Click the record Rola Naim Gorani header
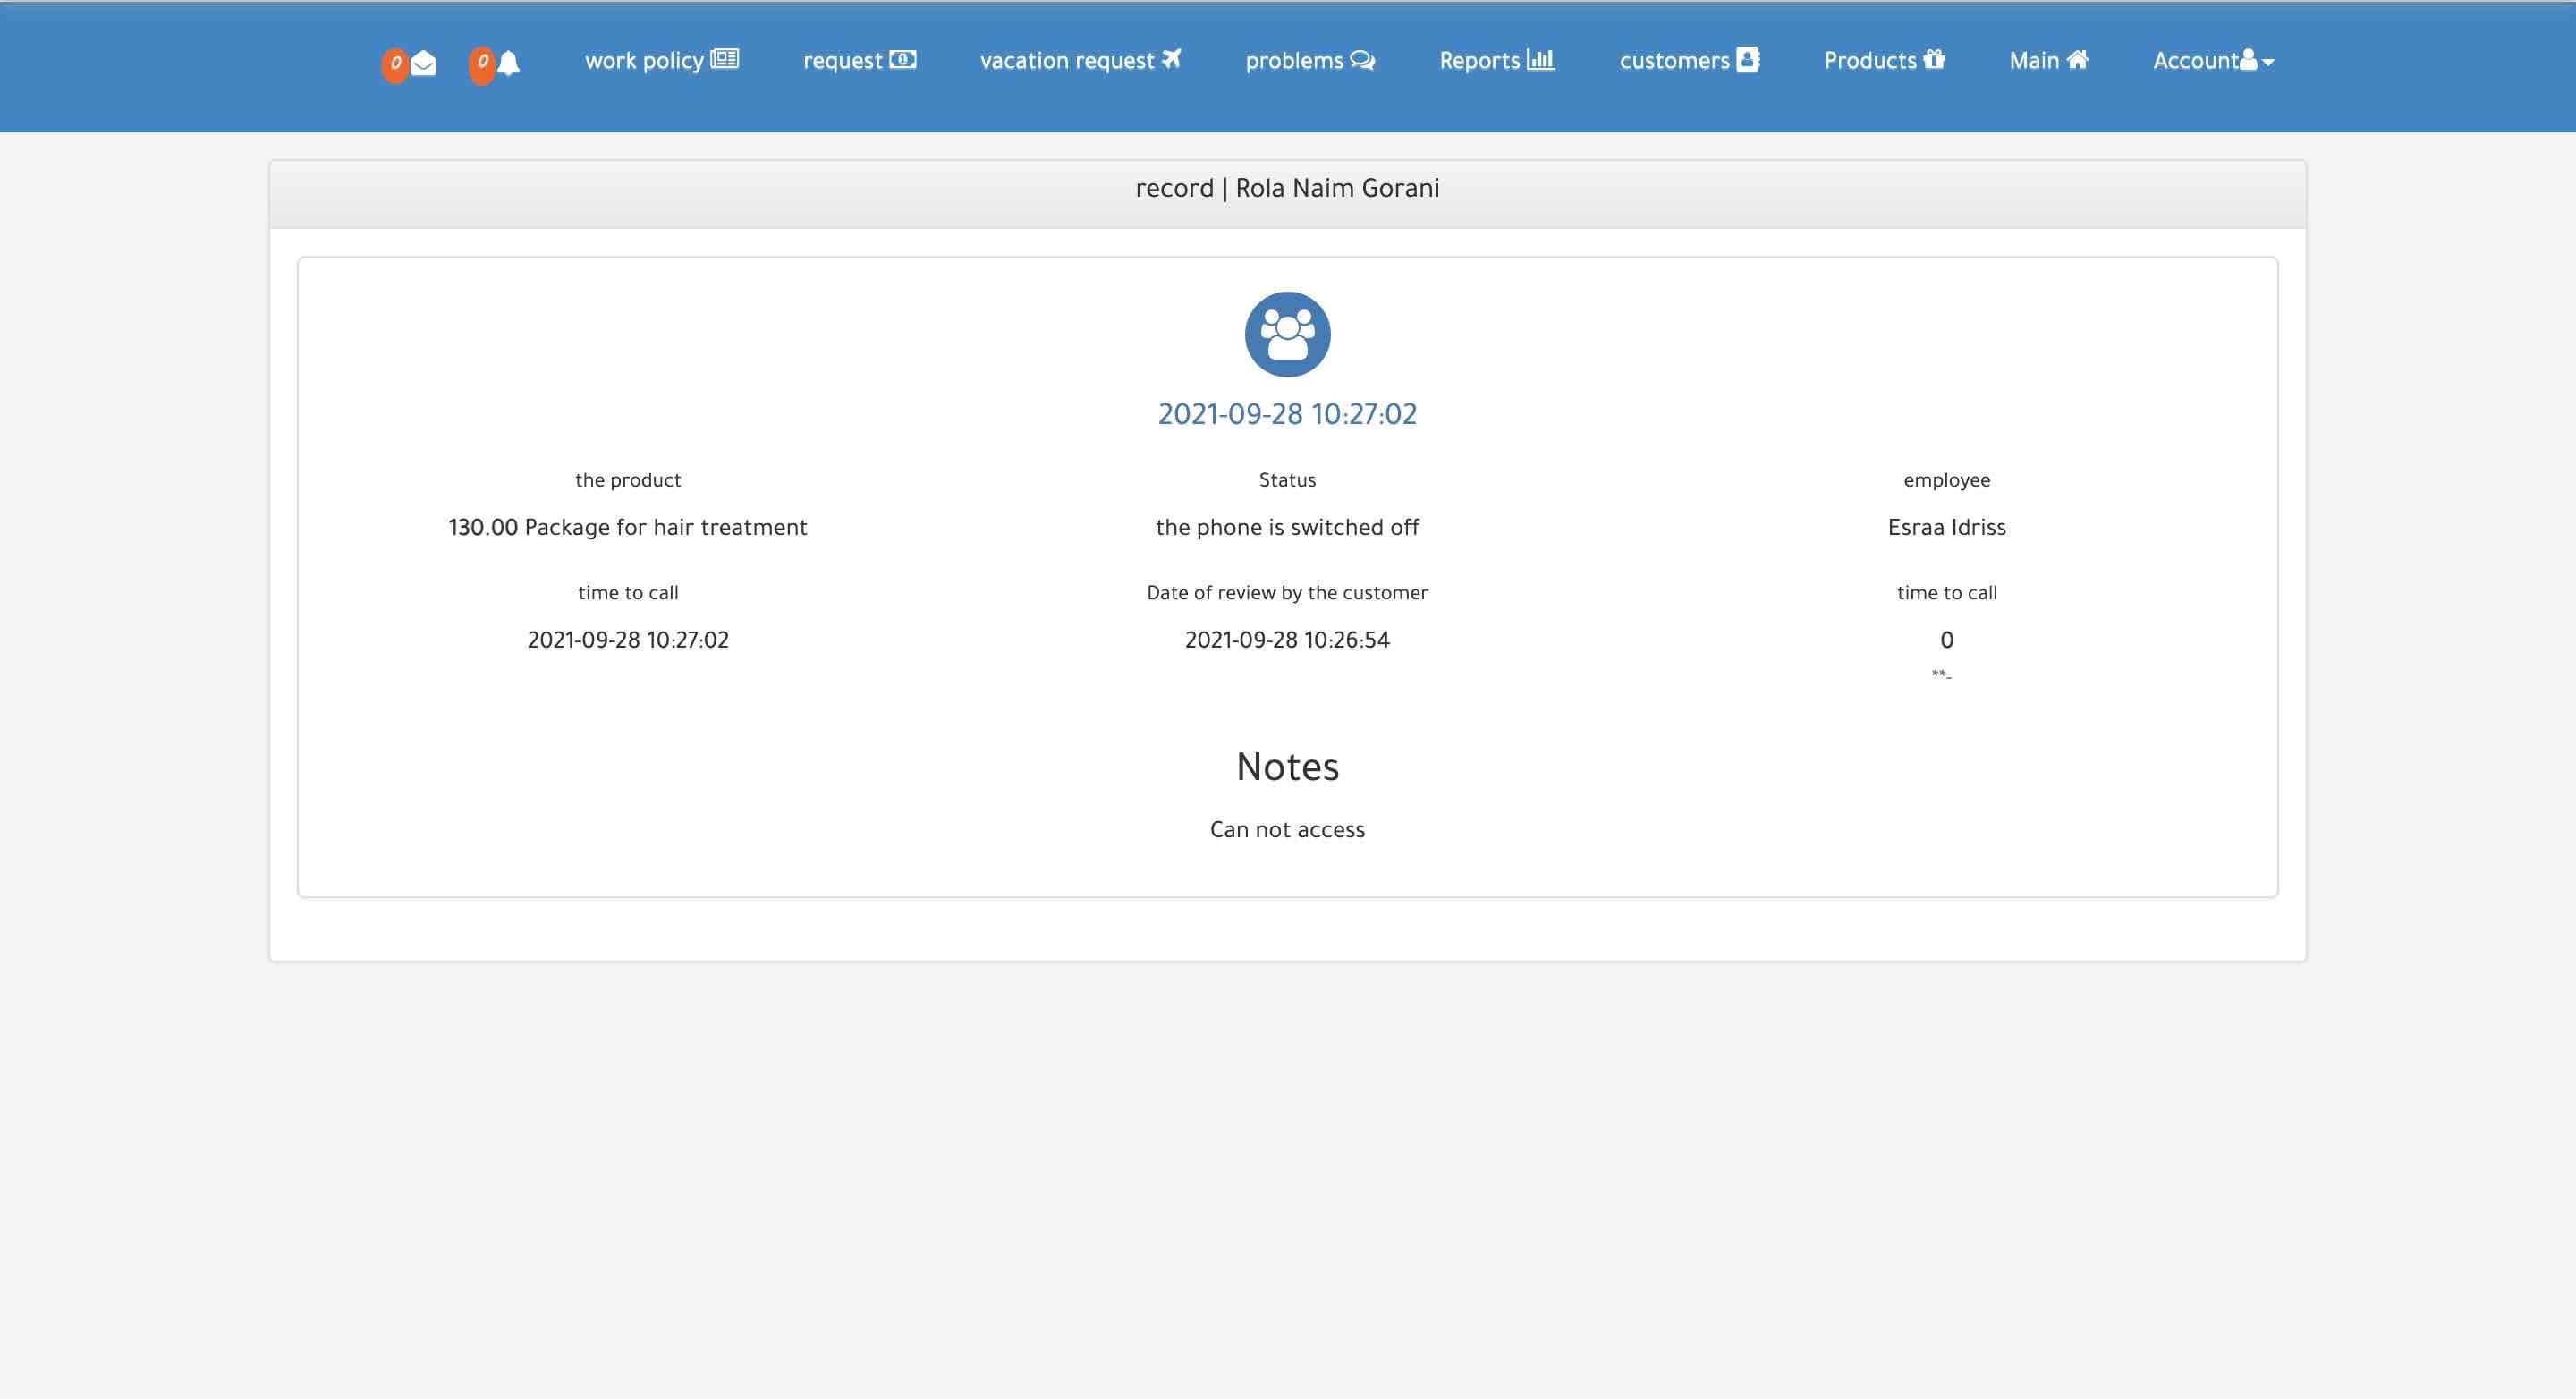The image size is (2576, 1399). click(x=1287, y=188)
